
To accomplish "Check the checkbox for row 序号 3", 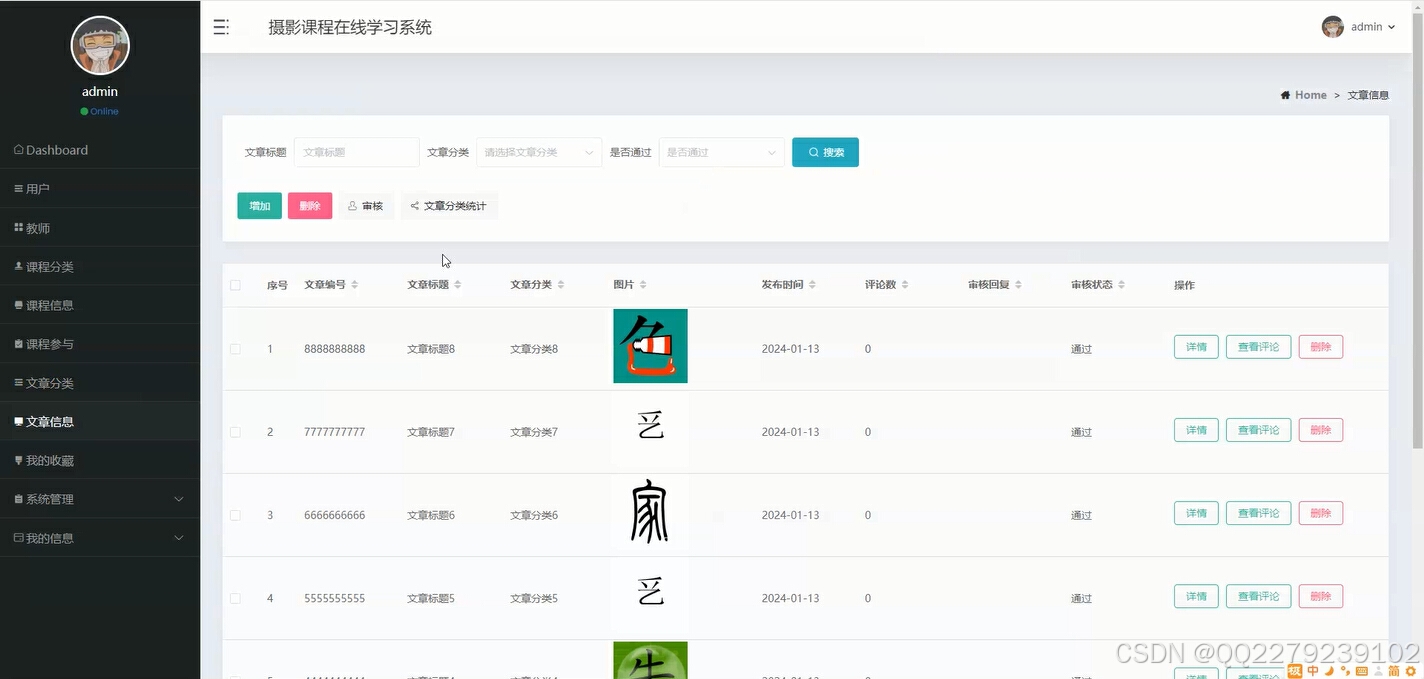I will coord(236,514).
